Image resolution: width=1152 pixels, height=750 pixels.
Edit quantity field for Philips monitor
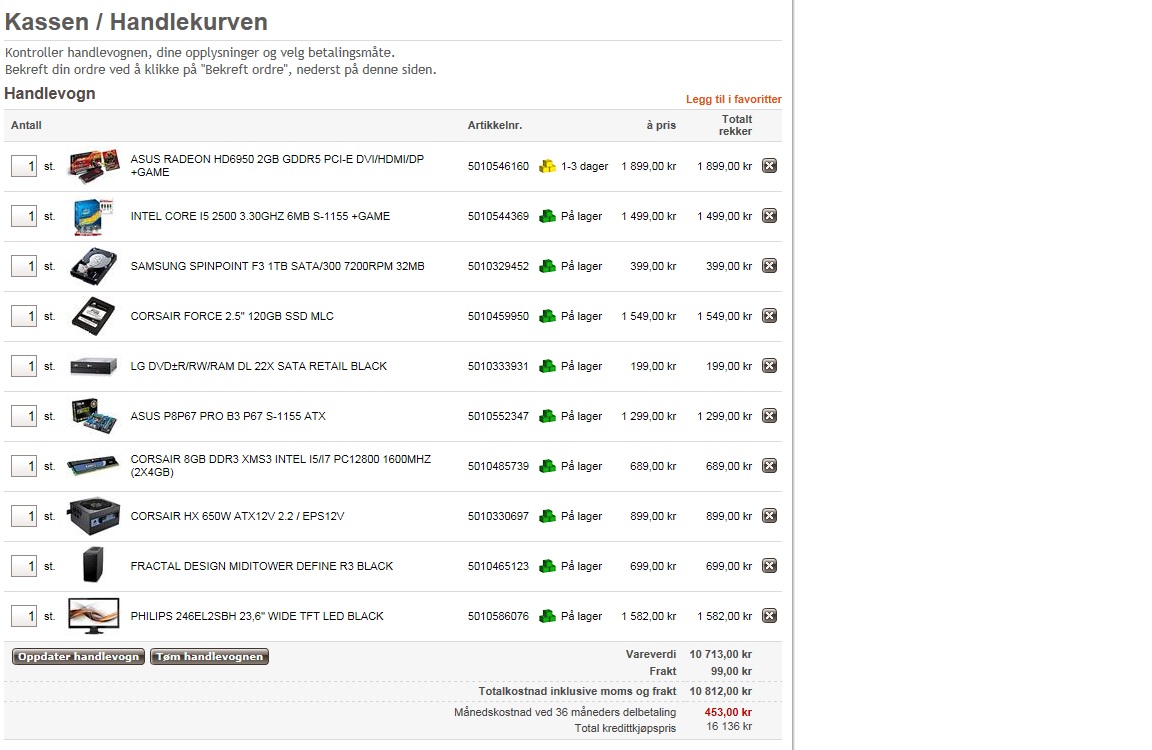coord(24,616)
